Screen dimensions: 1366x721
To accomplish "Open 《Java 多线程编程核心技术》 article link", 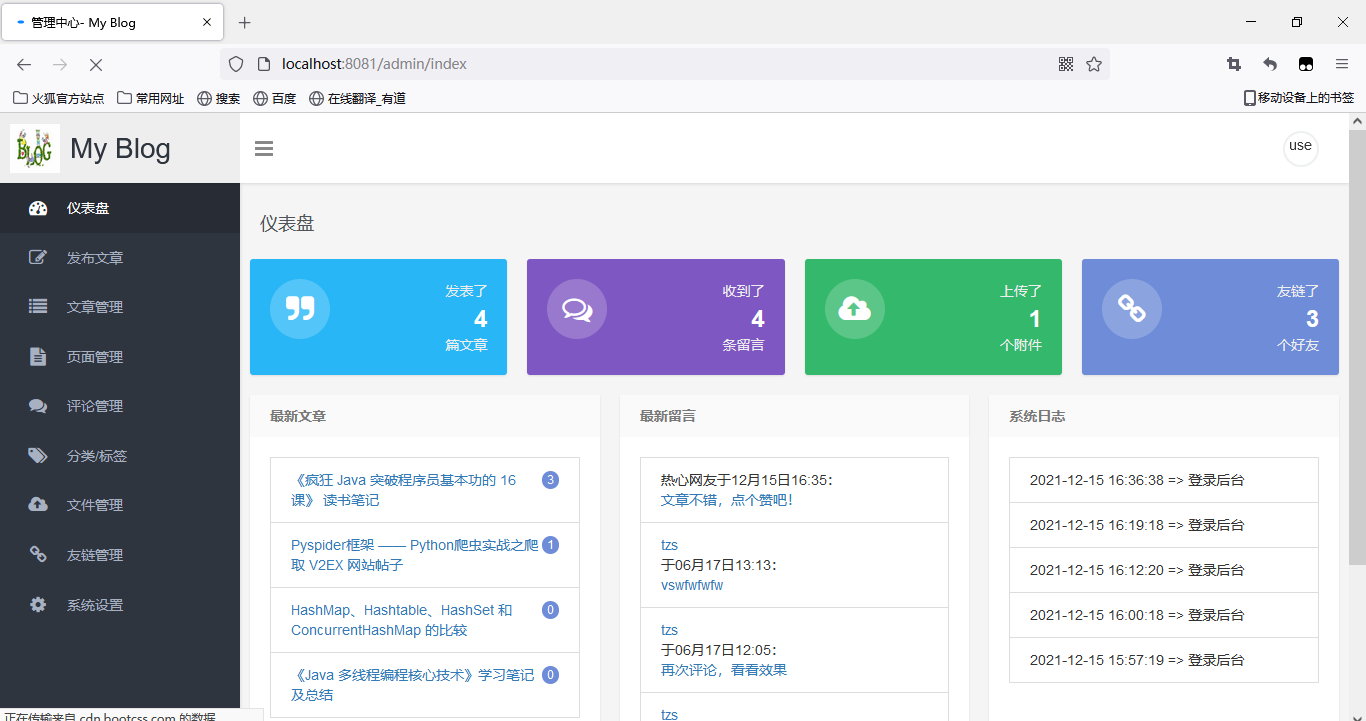I will click(413, 685).
